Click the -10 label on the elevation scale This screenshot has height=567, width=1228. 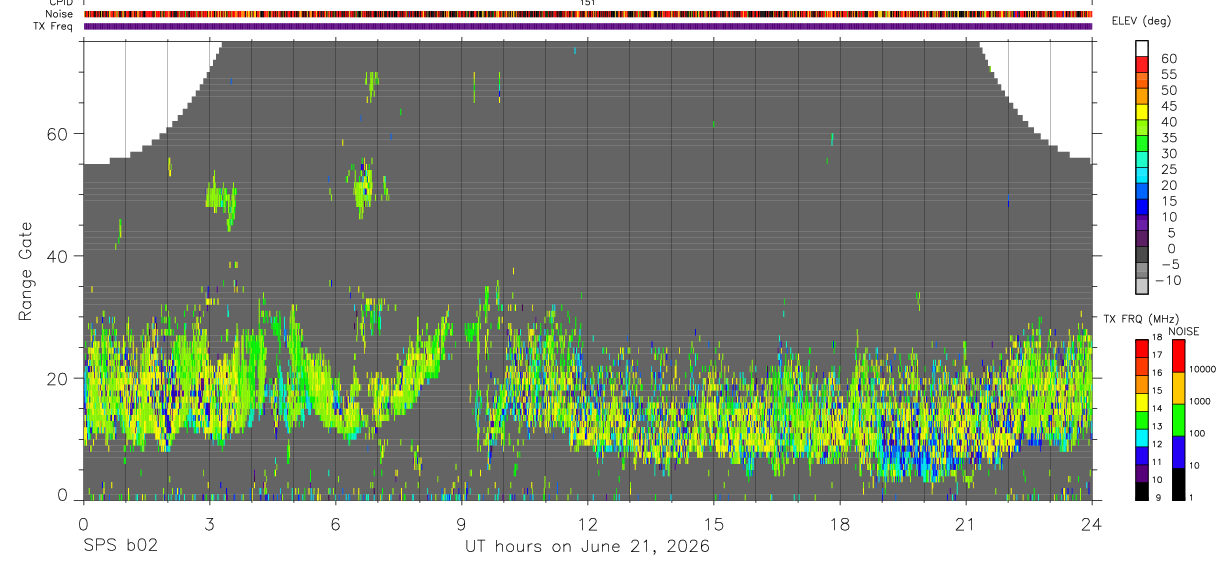pos(1168,280)
